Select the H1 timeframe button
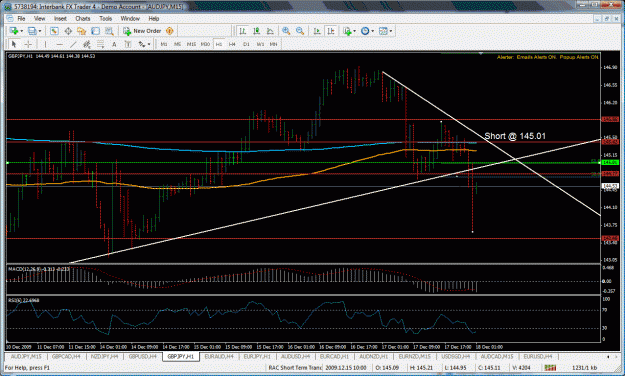Screen dimensions: 625x376 [x=219, y=44]
